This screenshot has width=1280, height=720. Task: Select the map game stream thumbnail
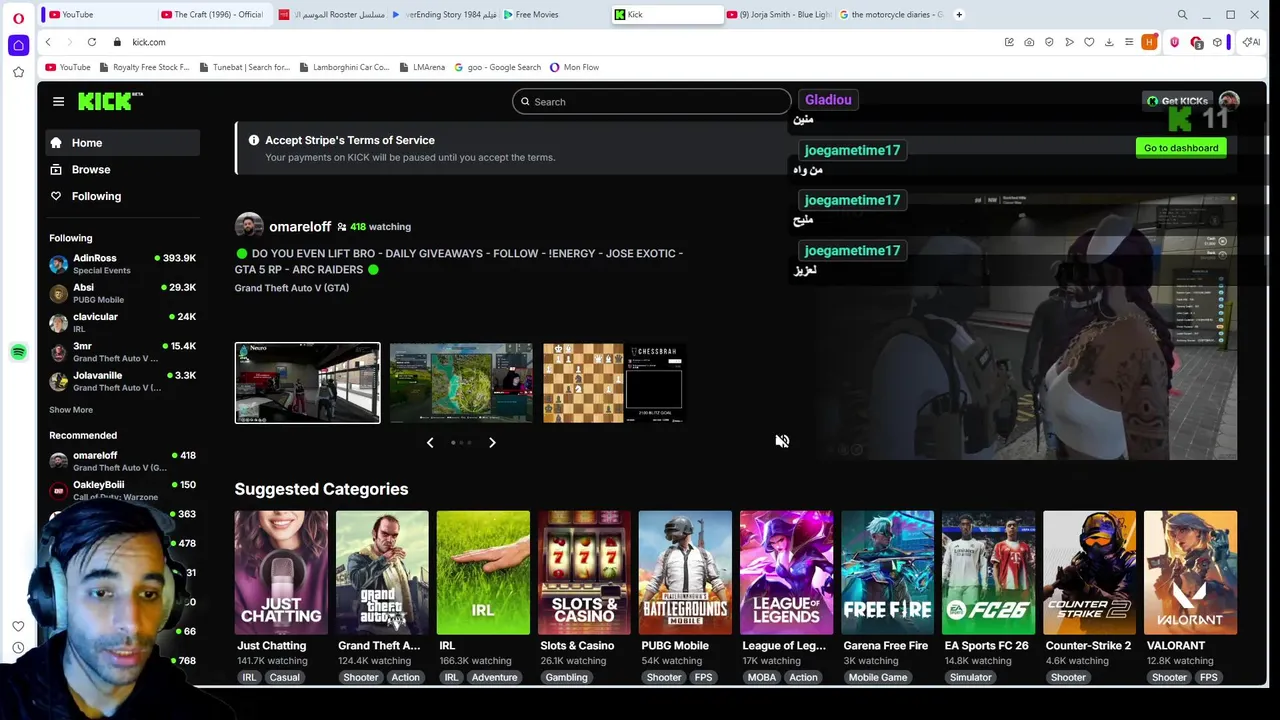(x=461, y=383)
